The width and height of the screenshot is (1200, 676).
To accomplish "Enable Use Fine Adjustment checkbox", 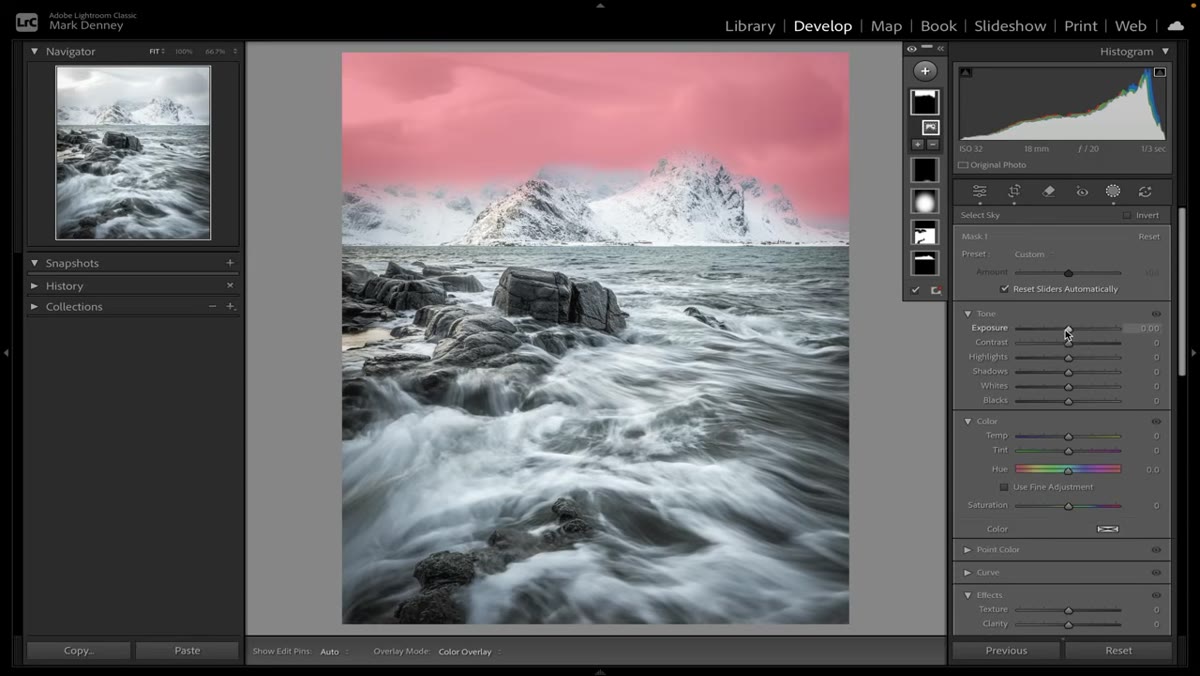I will (x=1004, y=487).
